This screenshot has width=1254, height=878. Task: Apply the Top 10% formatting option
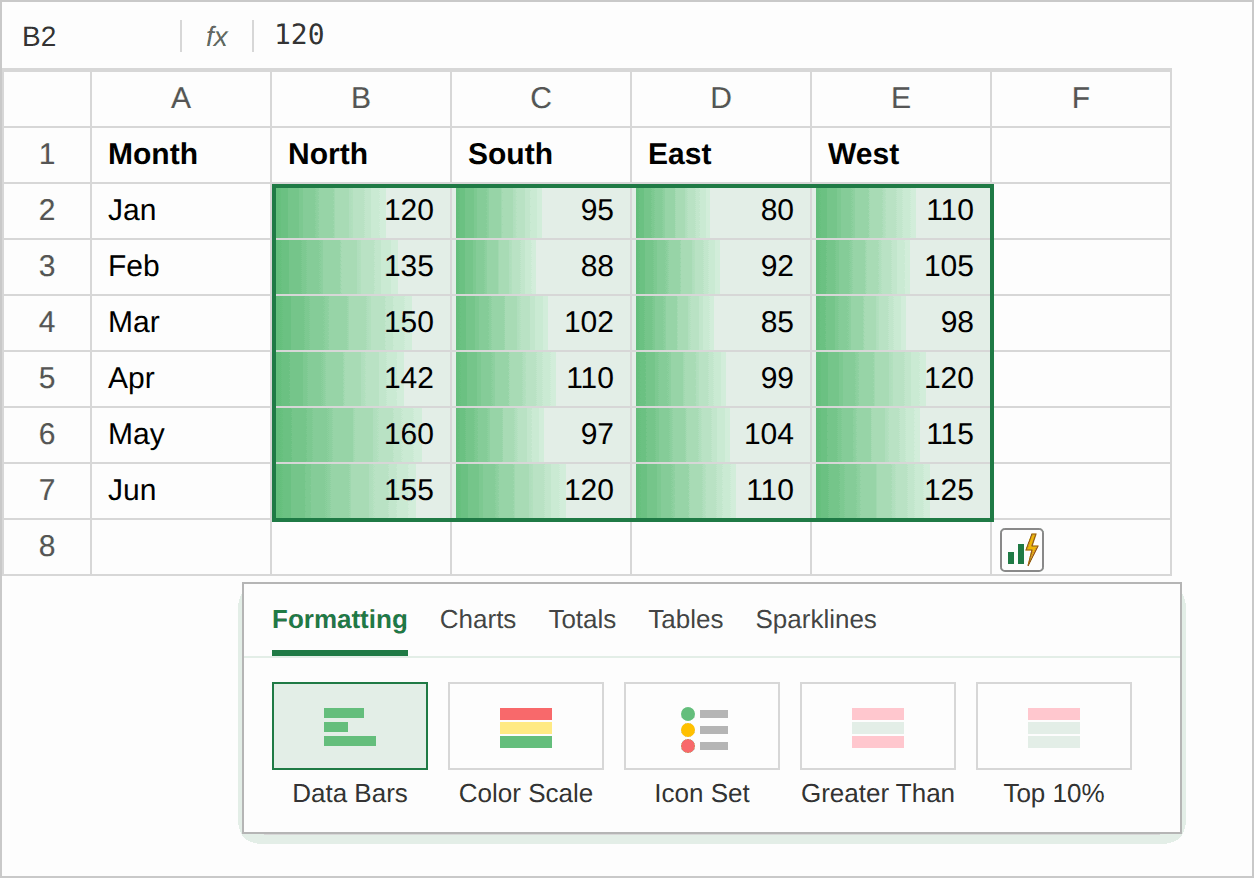[x=1054, y=745]
